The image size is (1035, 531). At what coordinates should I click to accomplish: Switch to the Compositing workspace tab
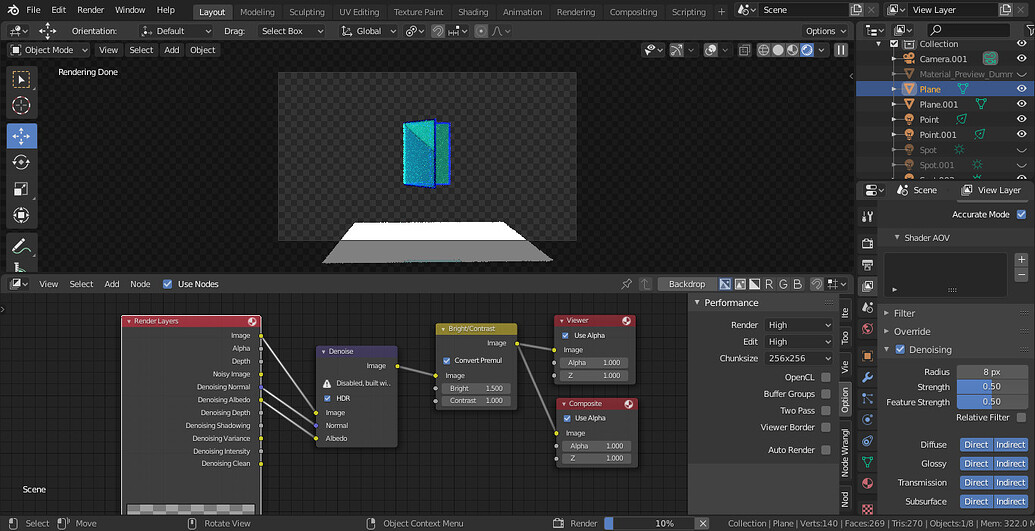click(x=633, y=12)
